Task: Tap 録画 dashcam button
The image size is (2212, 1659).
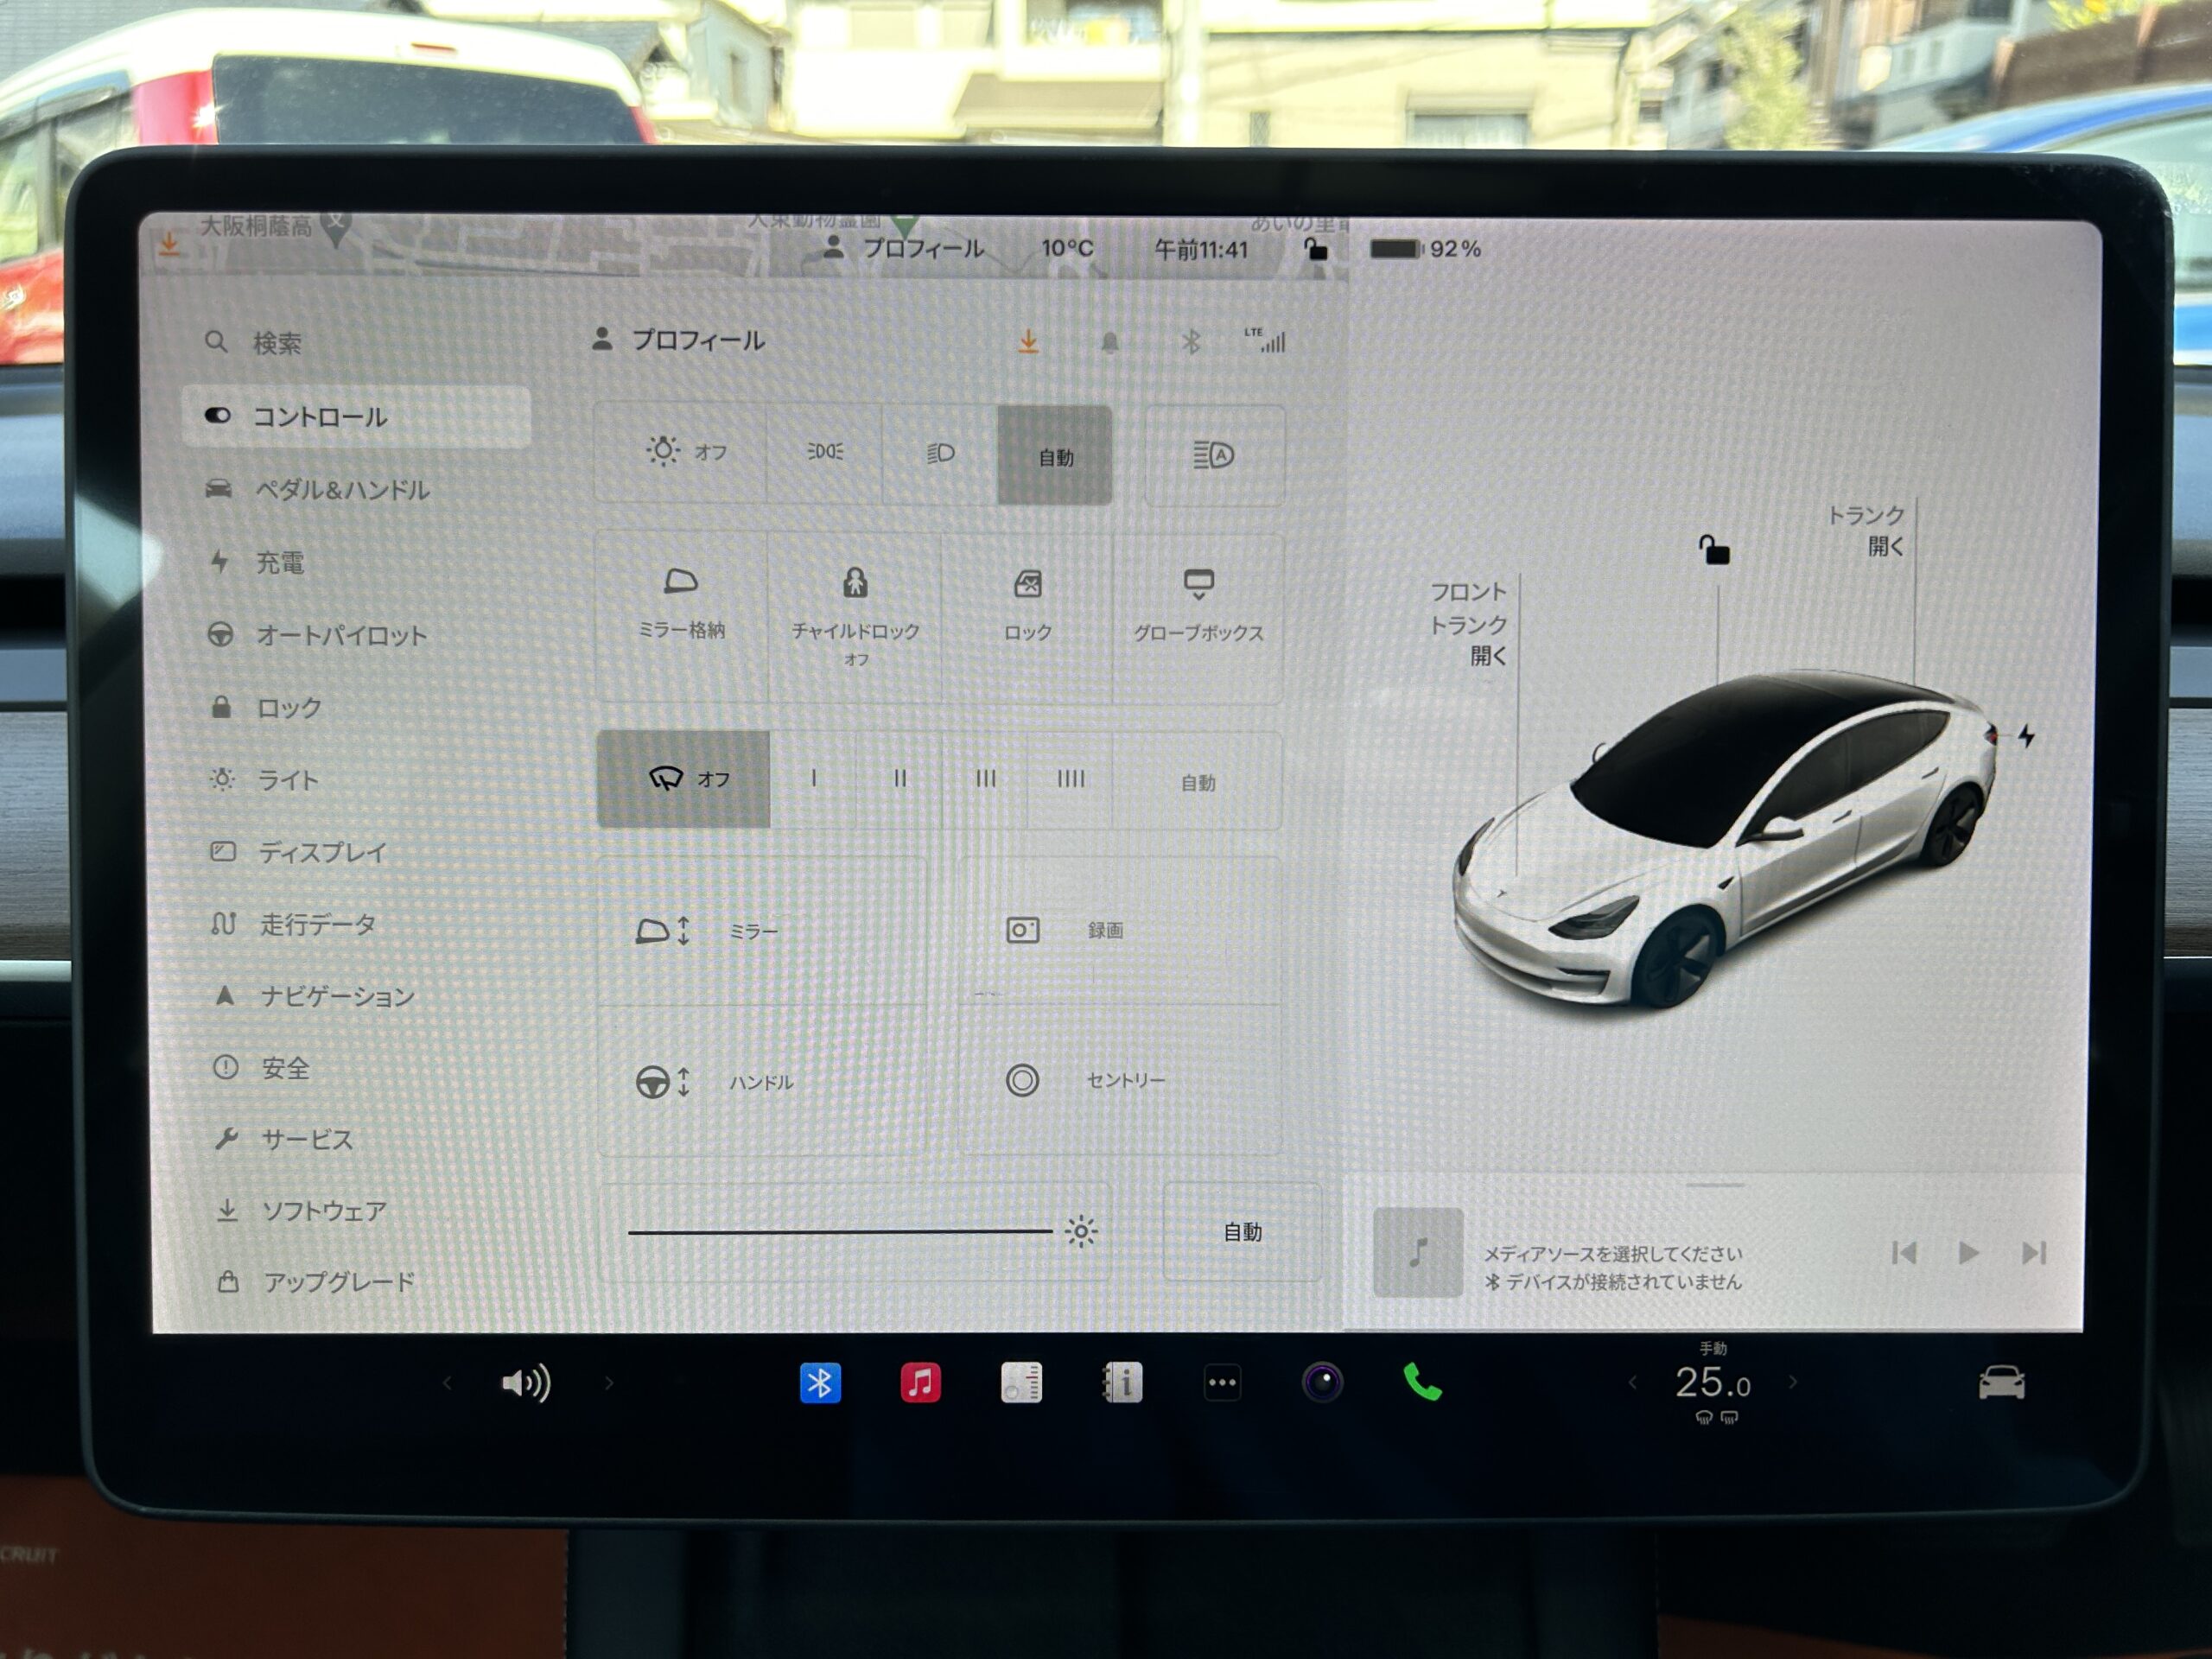Action: pyautogui.click(x=1120, y=930)
